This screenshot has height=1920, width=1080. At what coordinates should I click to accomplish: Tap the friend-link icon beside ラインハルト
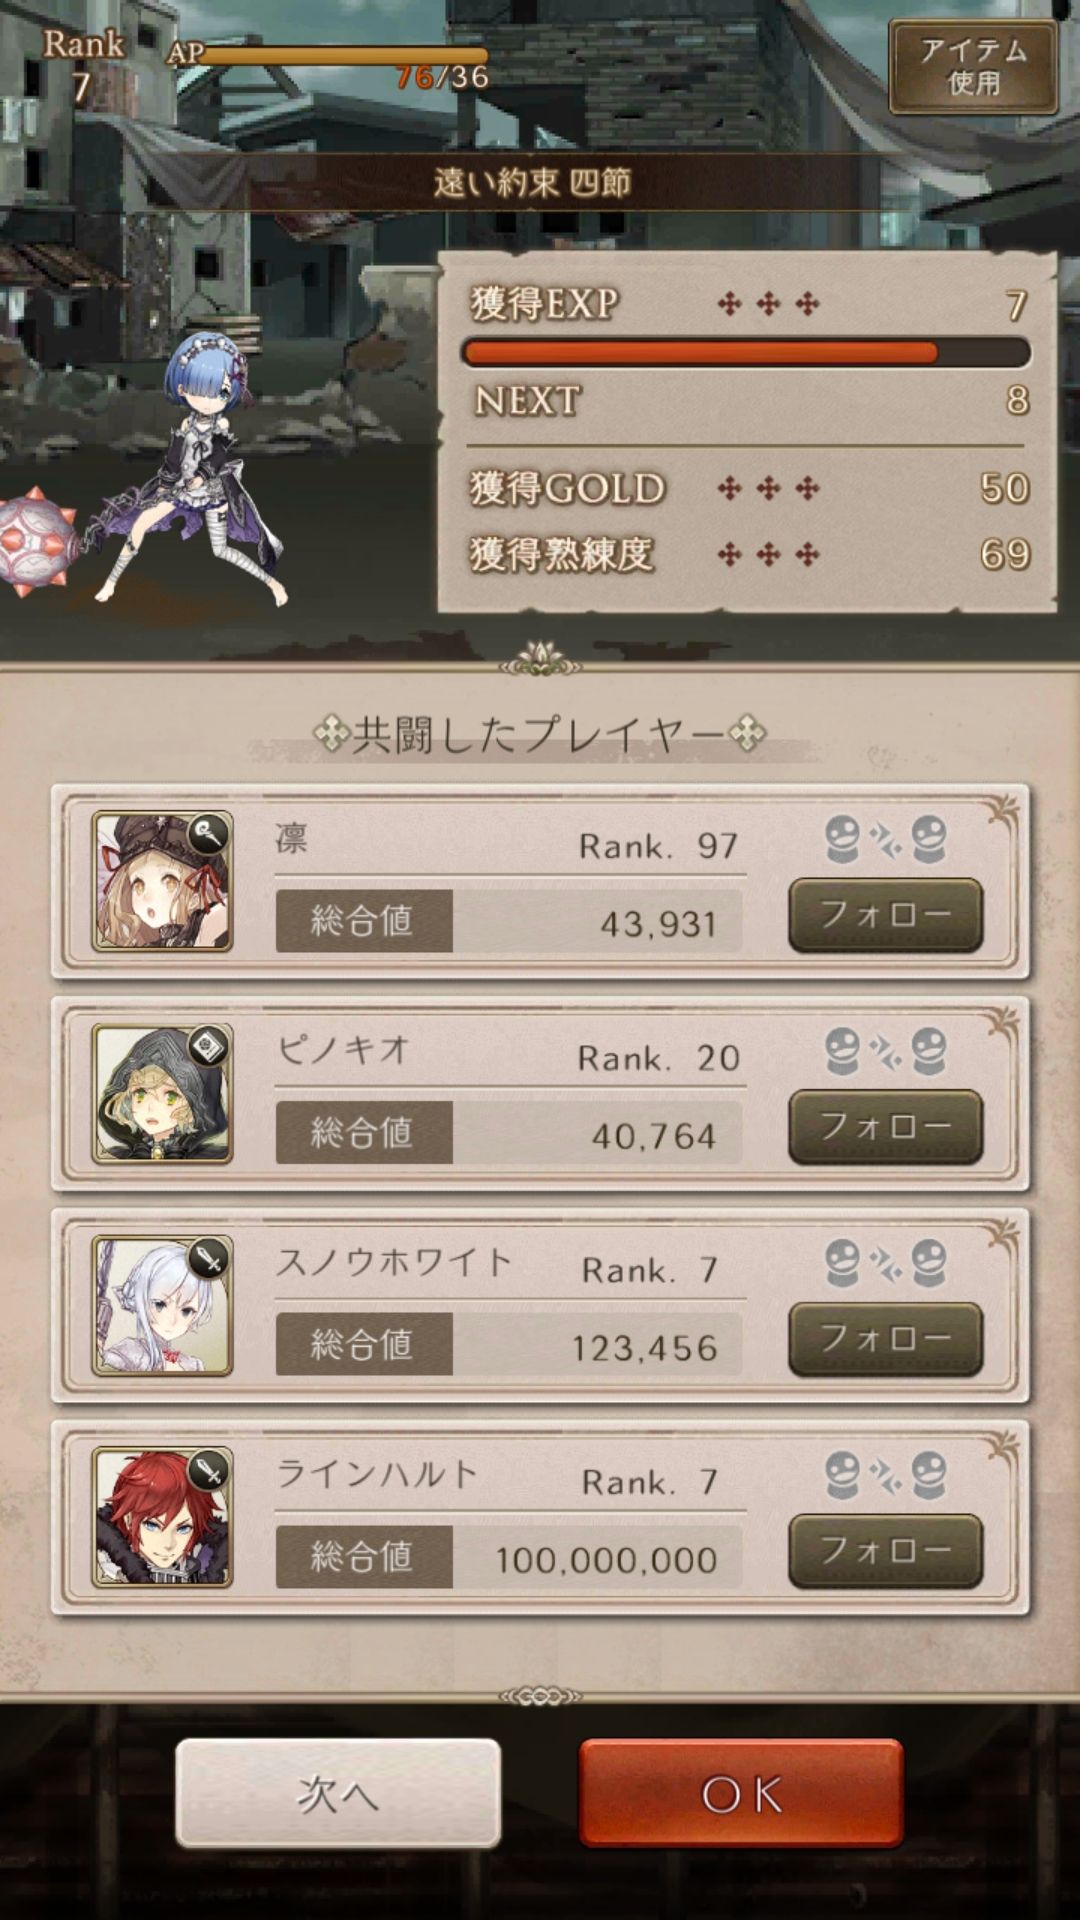click(886, 1476)
